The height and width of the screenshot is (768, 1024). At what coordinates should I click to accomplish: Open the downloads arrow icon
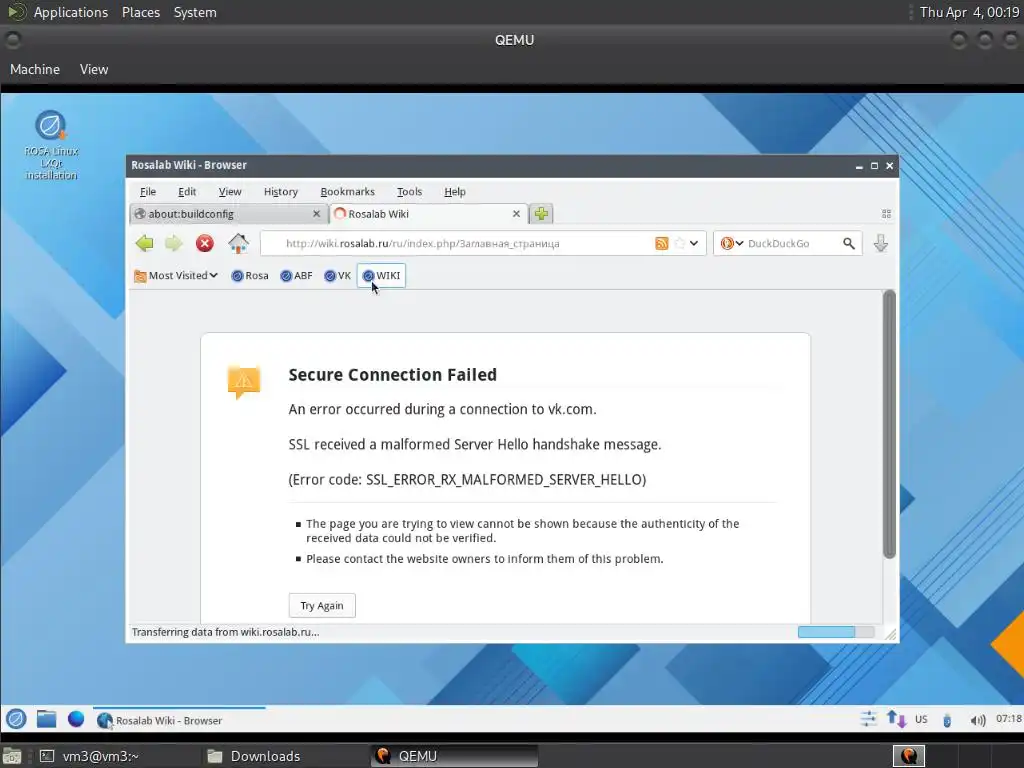point(881,244)
